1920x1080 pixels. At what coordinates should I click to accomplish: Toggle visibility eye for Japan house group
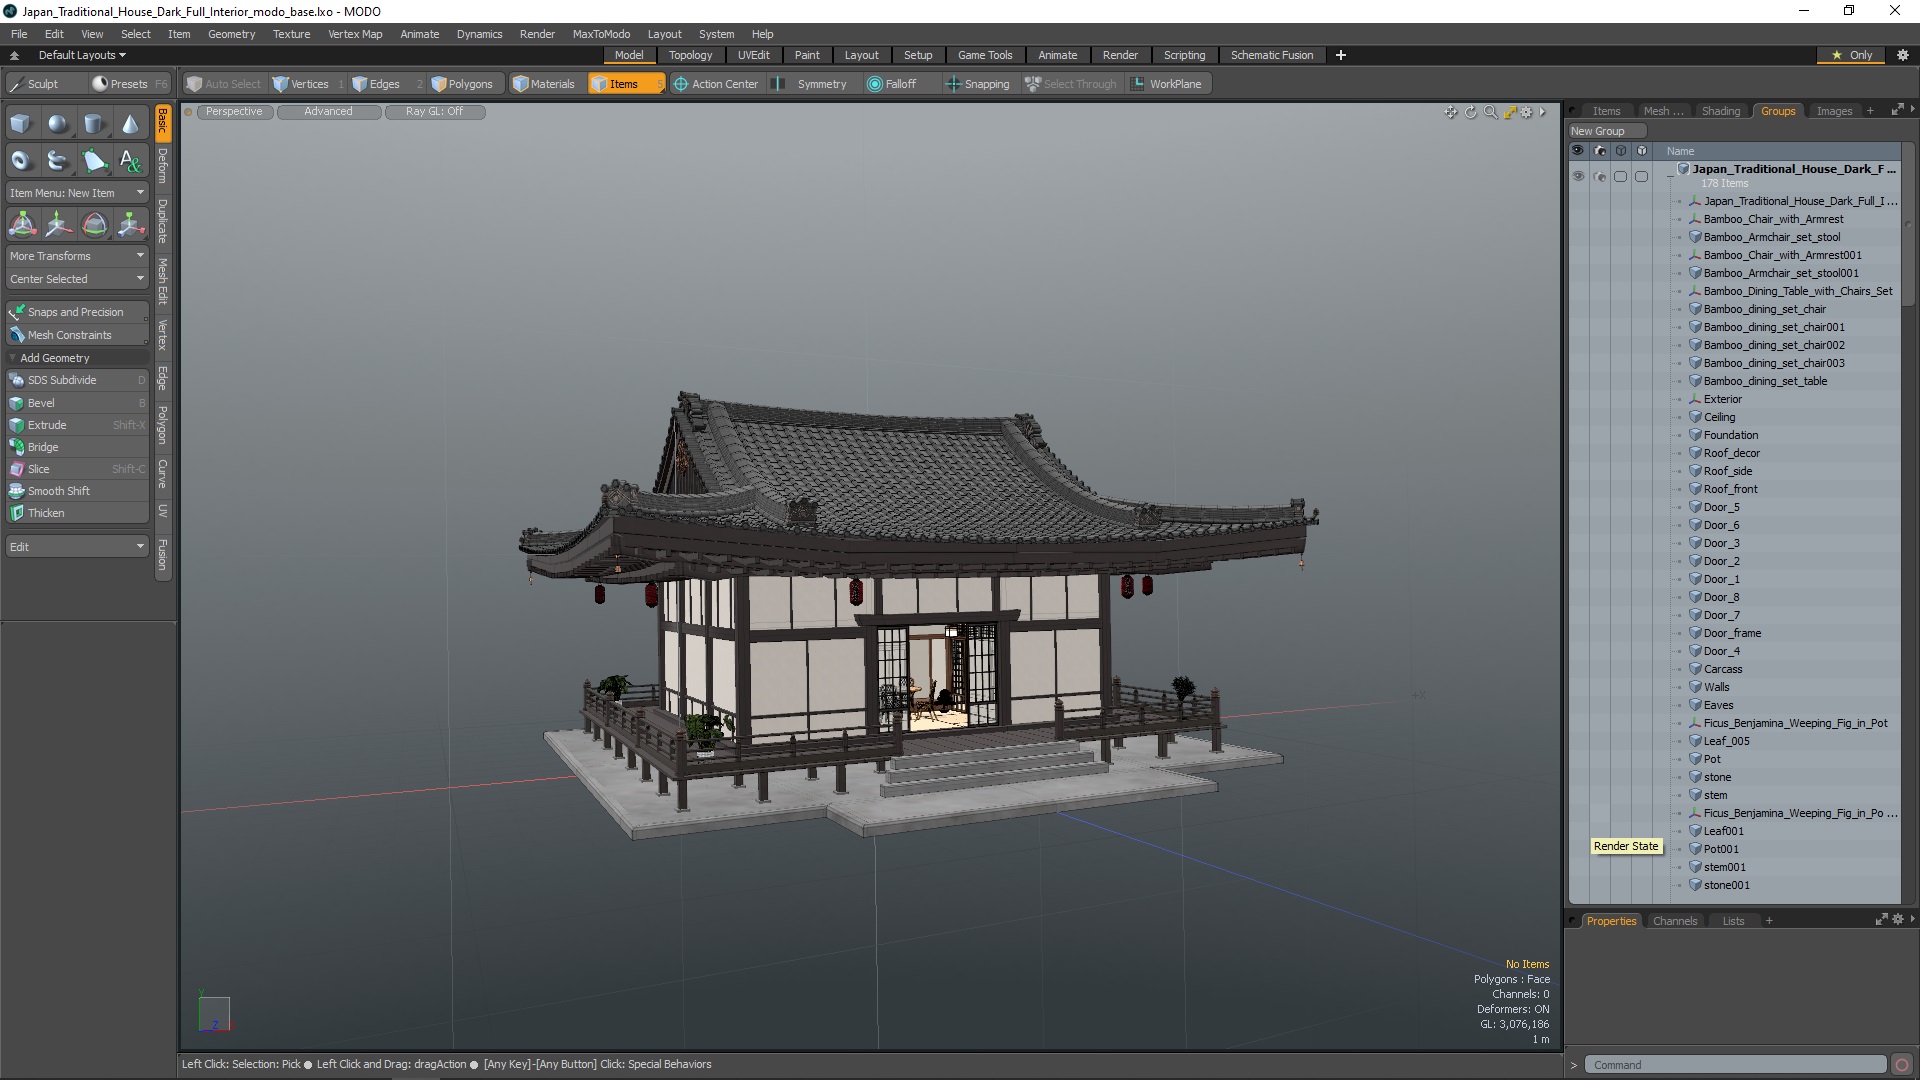[x=1578, y=176]
